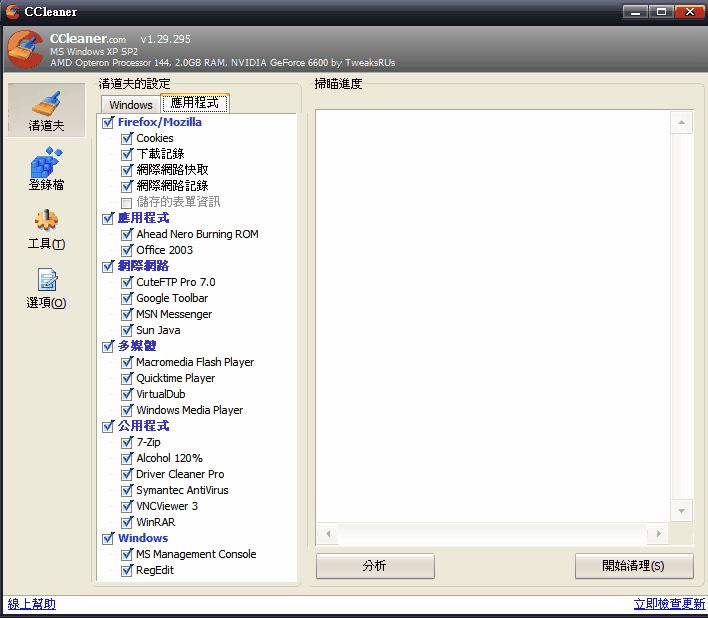Select the Firefox/Mozilla category label
Image resolution: width=708 pixels, height=618 pixels.
(160, 122)
